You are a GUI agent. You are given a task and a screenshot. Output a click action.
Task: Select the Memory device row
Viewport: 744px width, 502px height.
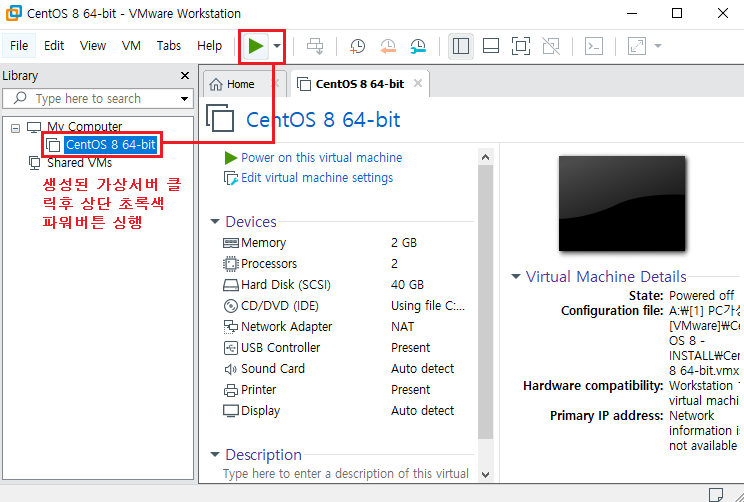click(x=346, y=243)
